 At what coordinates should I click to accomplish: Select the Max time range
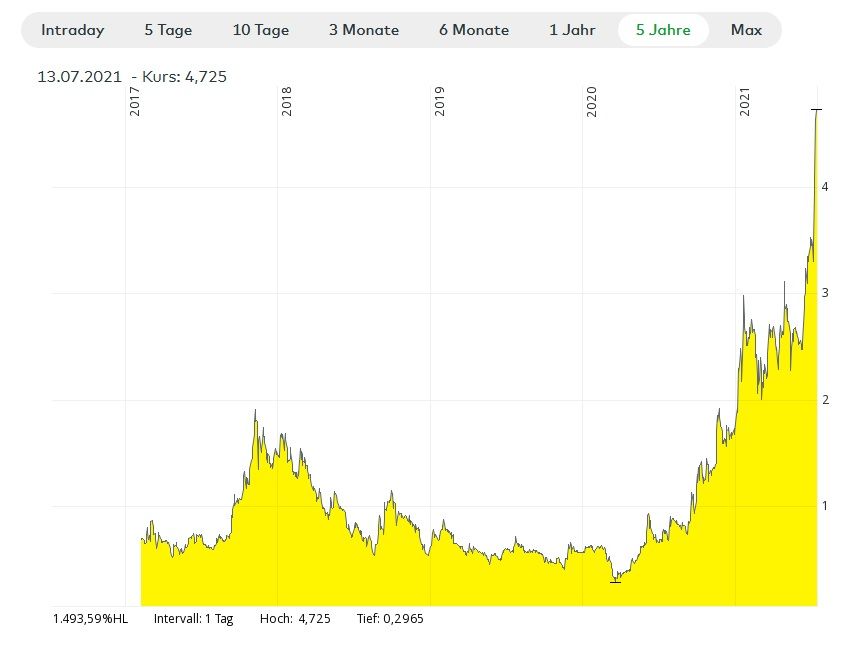(746, 30)
